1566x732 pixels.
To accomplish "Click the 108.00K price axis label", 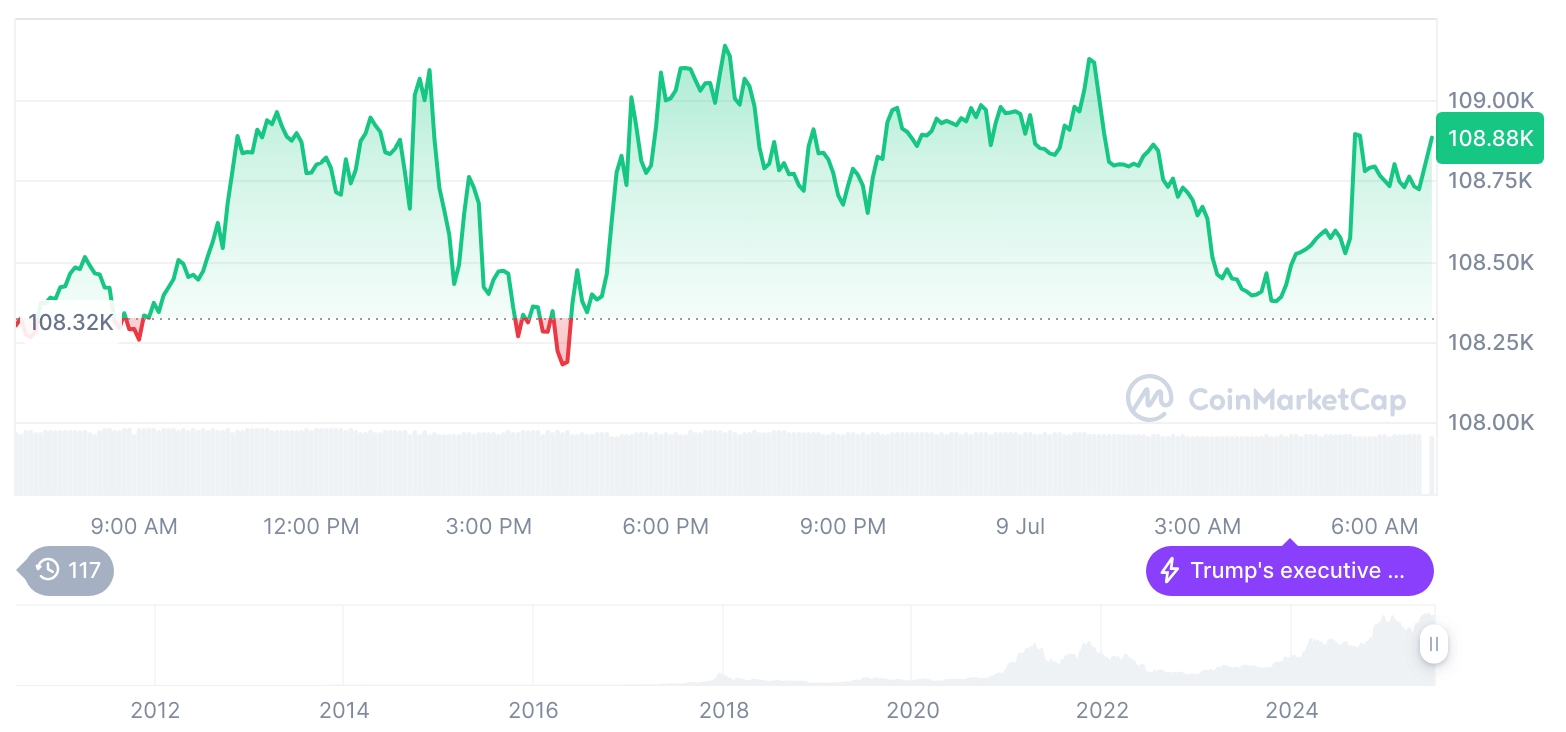I will pyautogui.click(x=1490, y=422).
